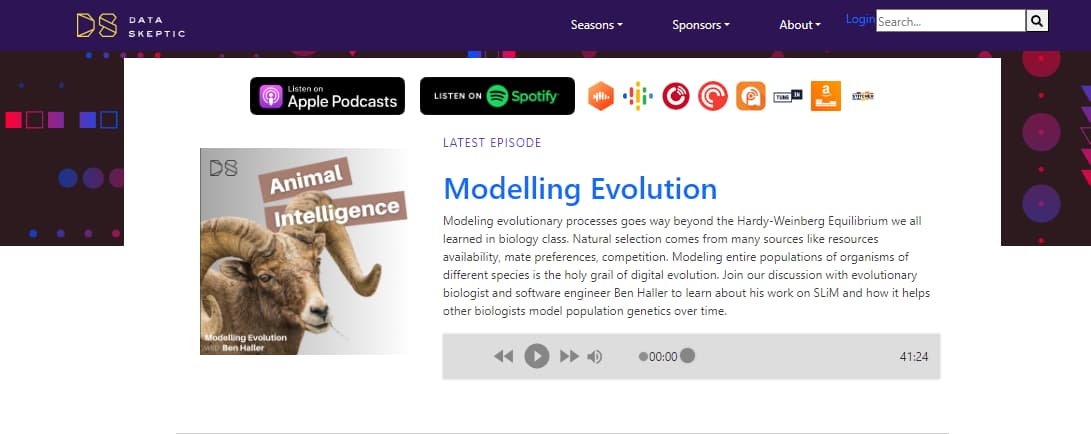Screen dimensions: 1091x434
Task: Open the Modelling Evolution episode title
Action: click(x=580, y=188)
